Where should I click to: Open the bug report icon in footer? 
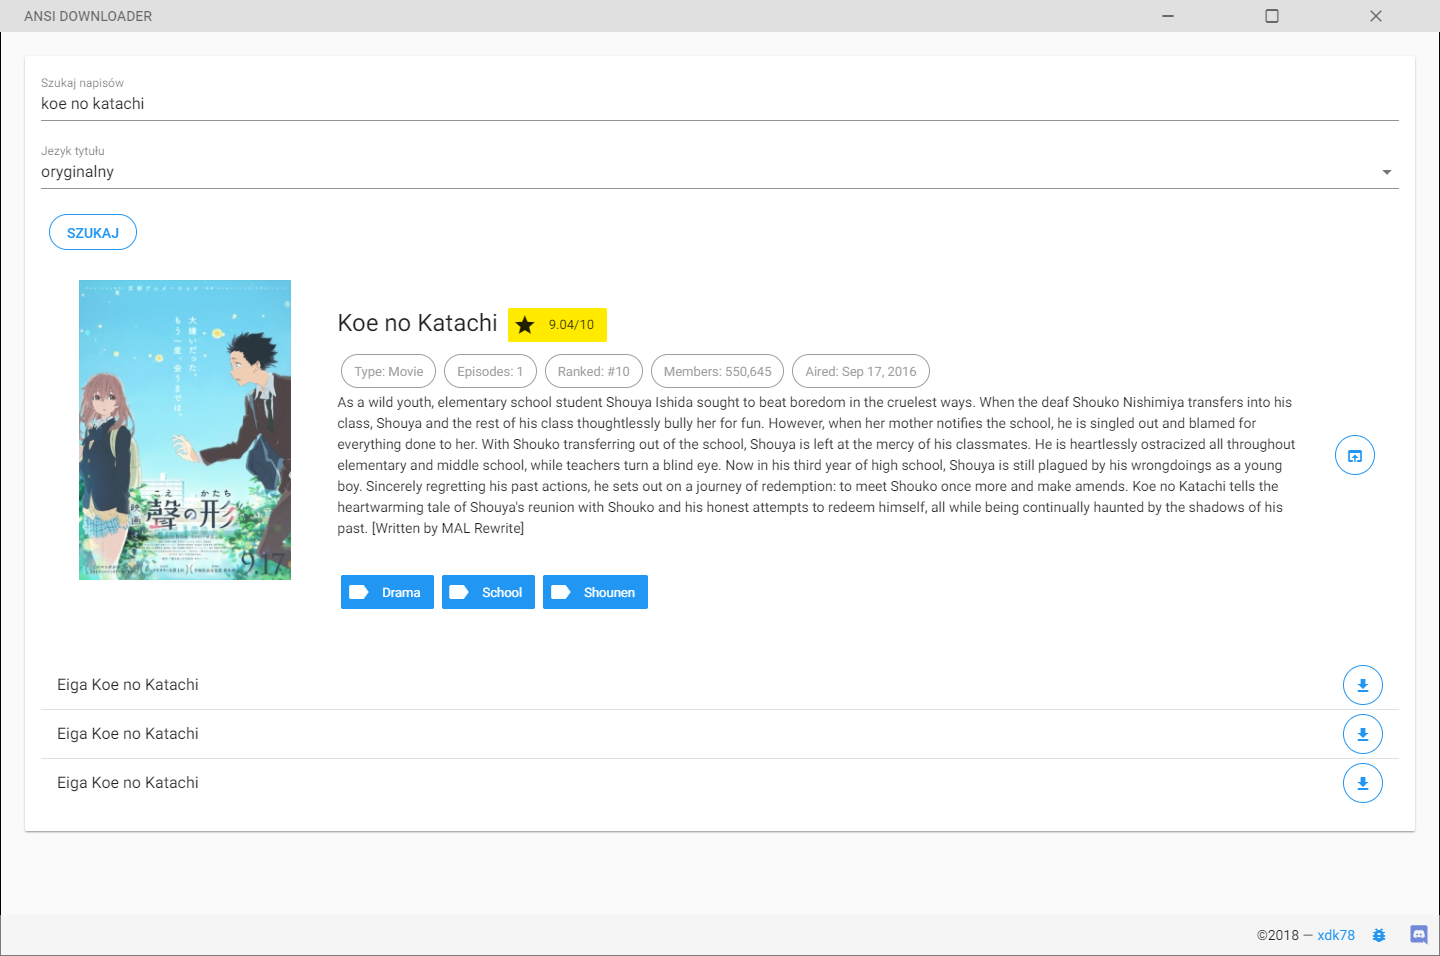[1379, 935]
